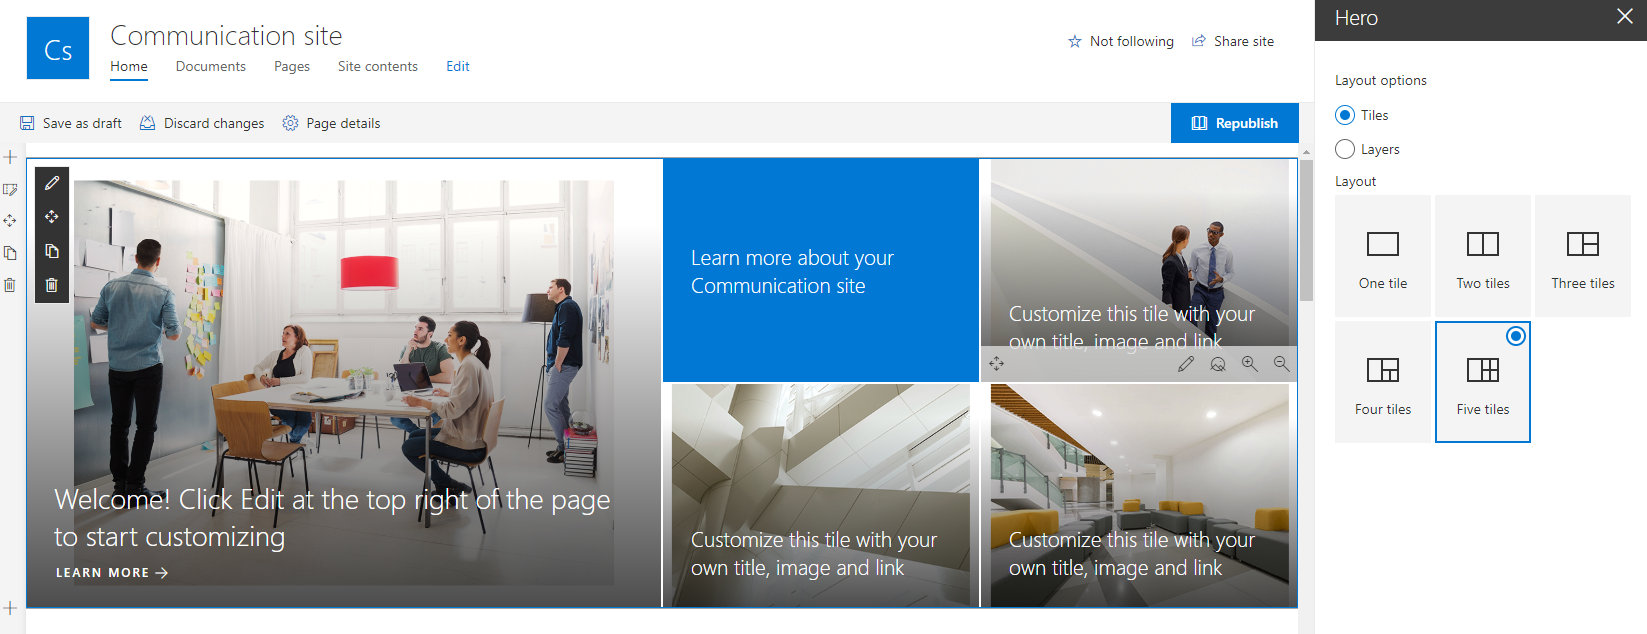Choose the One tile layout
The width and height of the screenshot is (1647, 634).
[x=1383, y=257]
